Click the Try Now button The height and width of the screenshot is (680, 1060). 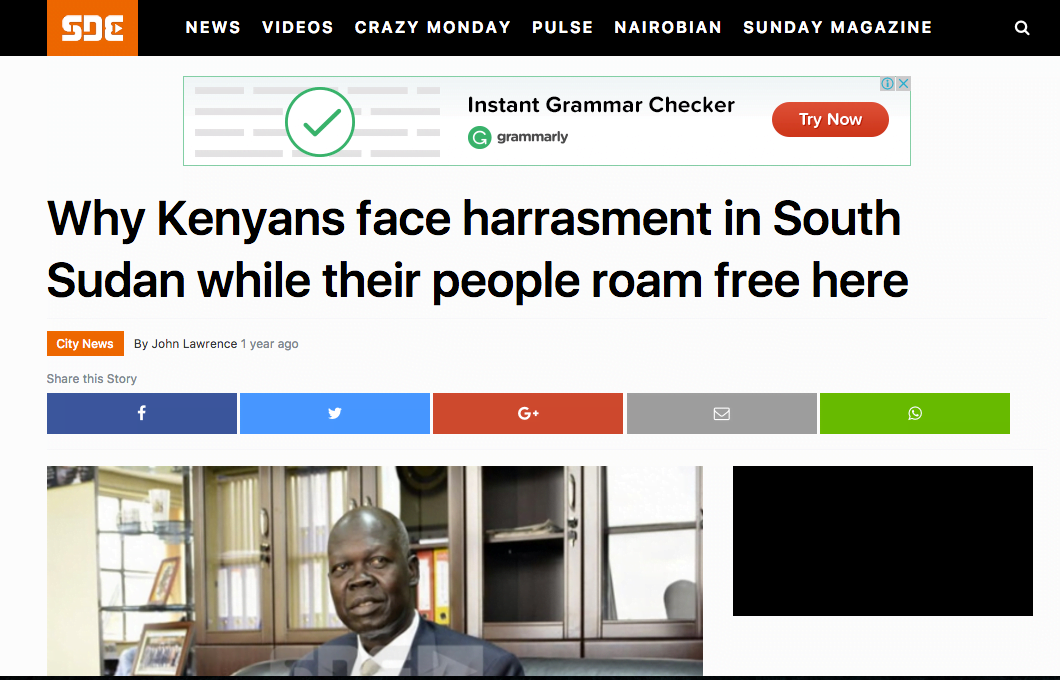coord(830,120)
